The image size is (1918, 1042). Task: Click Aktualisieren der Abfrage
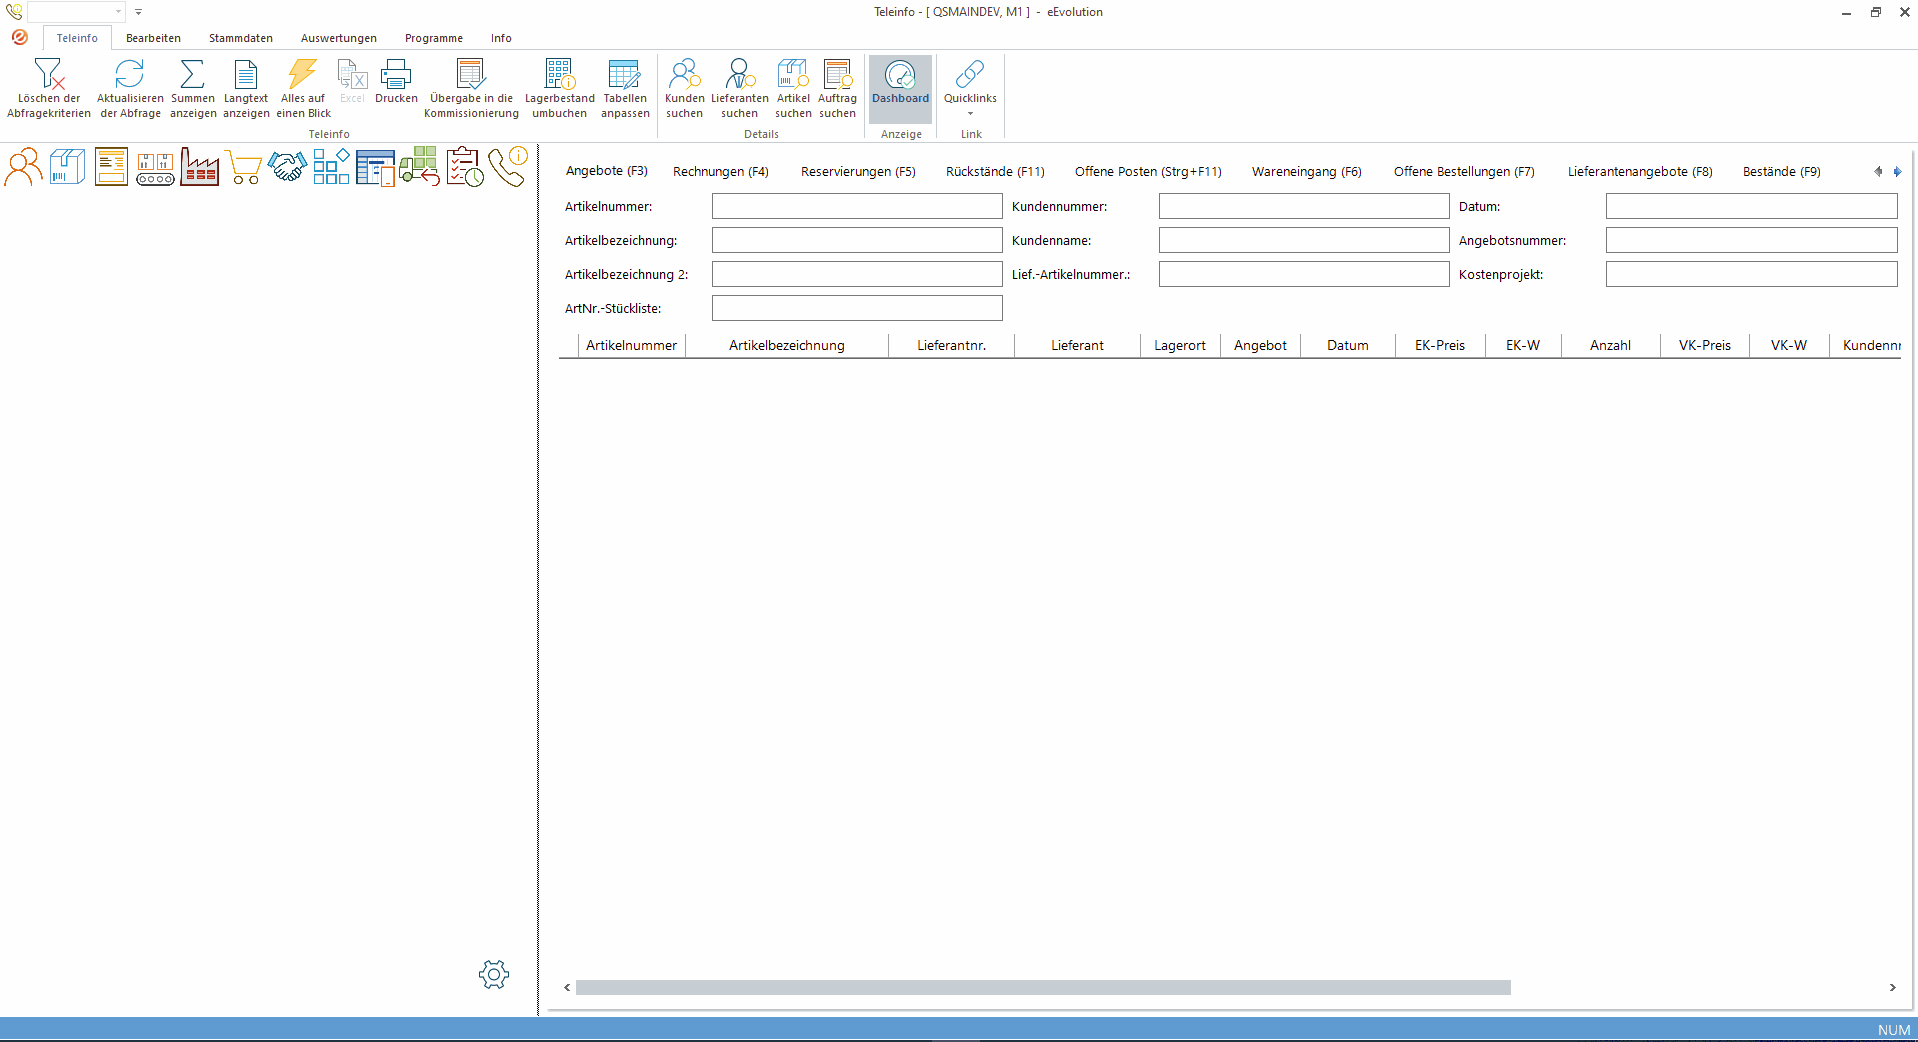tap(130, 88)
